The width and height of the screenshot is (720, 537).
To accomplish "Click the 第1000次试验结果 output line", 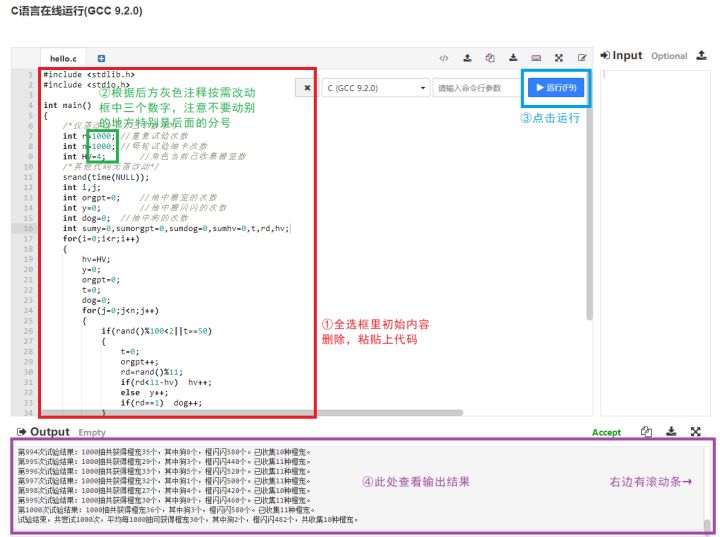I will 166,510.
